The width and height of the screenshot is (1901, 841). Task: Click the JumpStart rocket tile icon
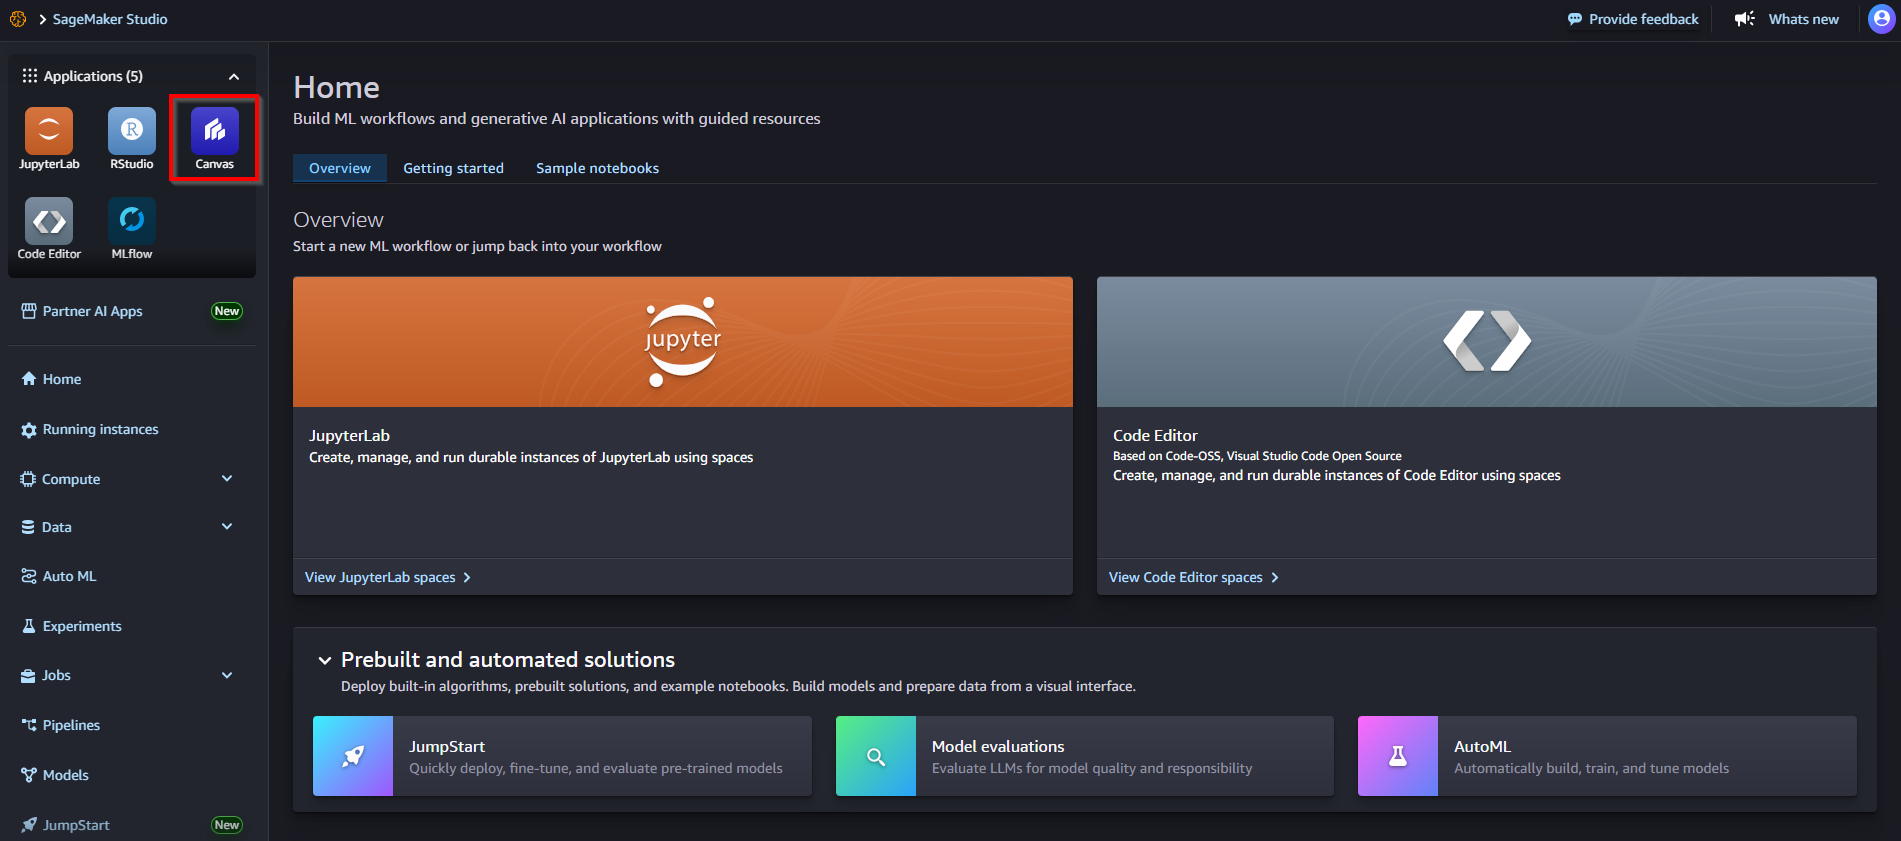(353, 756)
